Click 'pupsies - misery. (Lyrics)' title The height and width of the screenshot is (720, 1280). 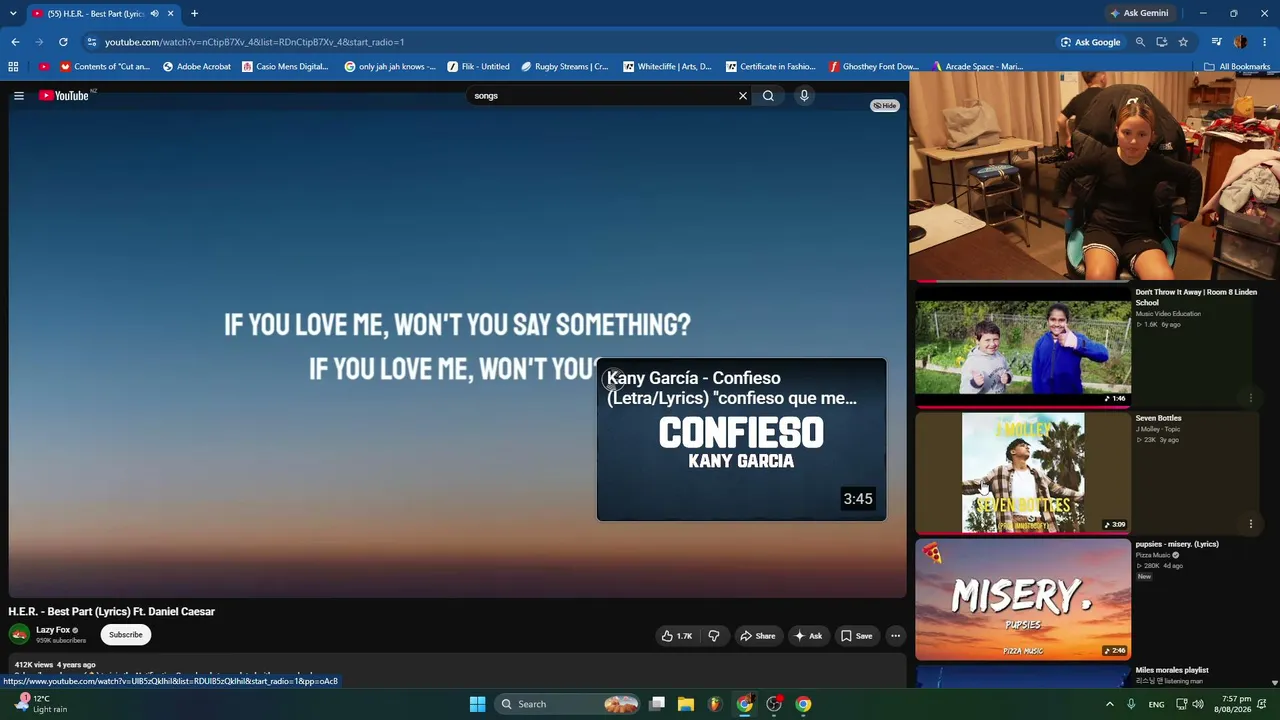tap(1177, 544)
